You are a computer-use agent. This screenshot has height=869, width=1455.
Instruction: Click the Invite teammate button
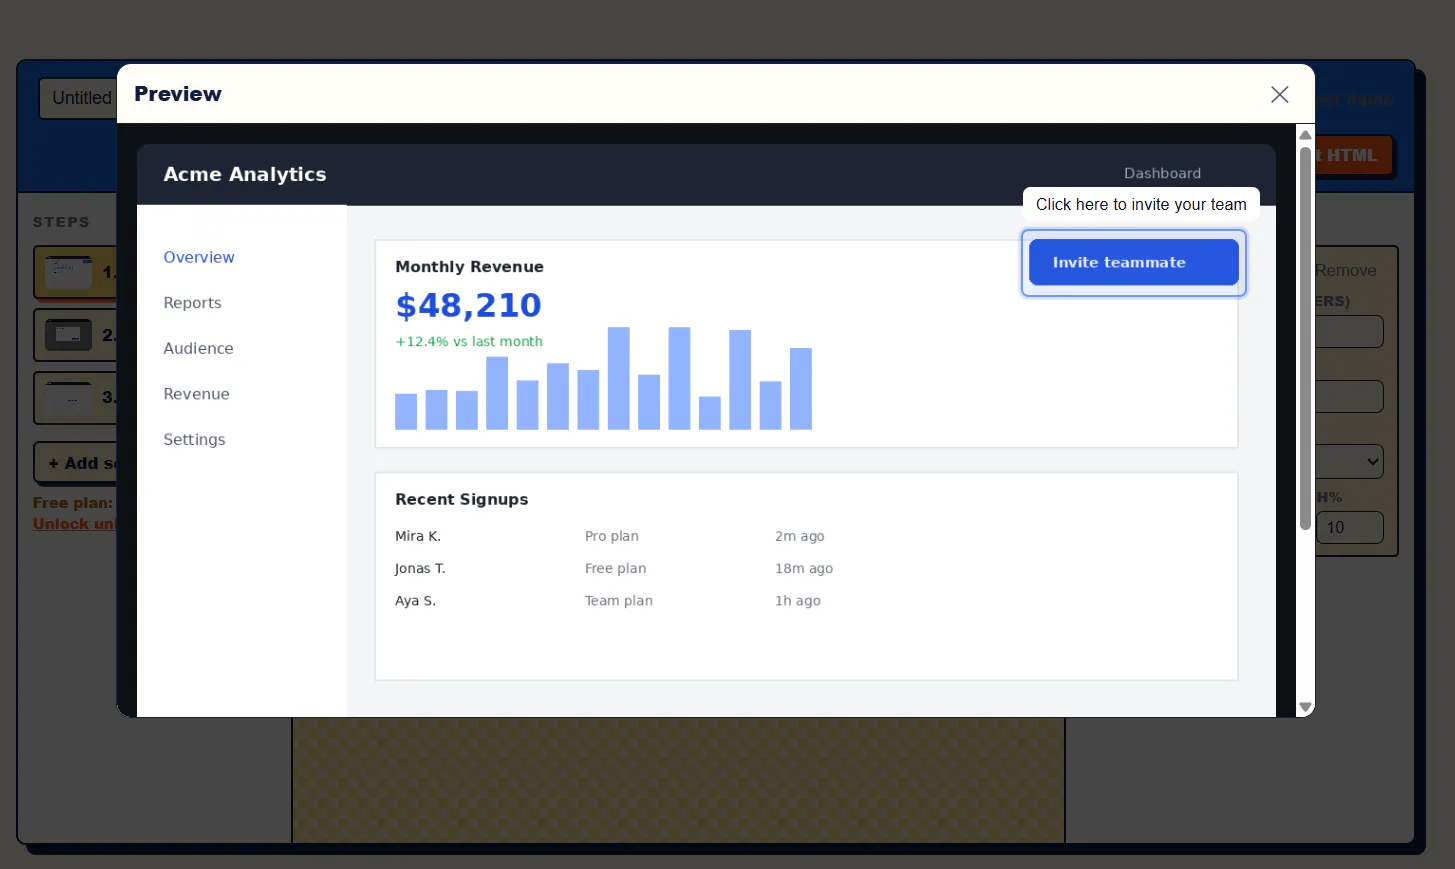pyautogui.click(x=1133, y=262)
